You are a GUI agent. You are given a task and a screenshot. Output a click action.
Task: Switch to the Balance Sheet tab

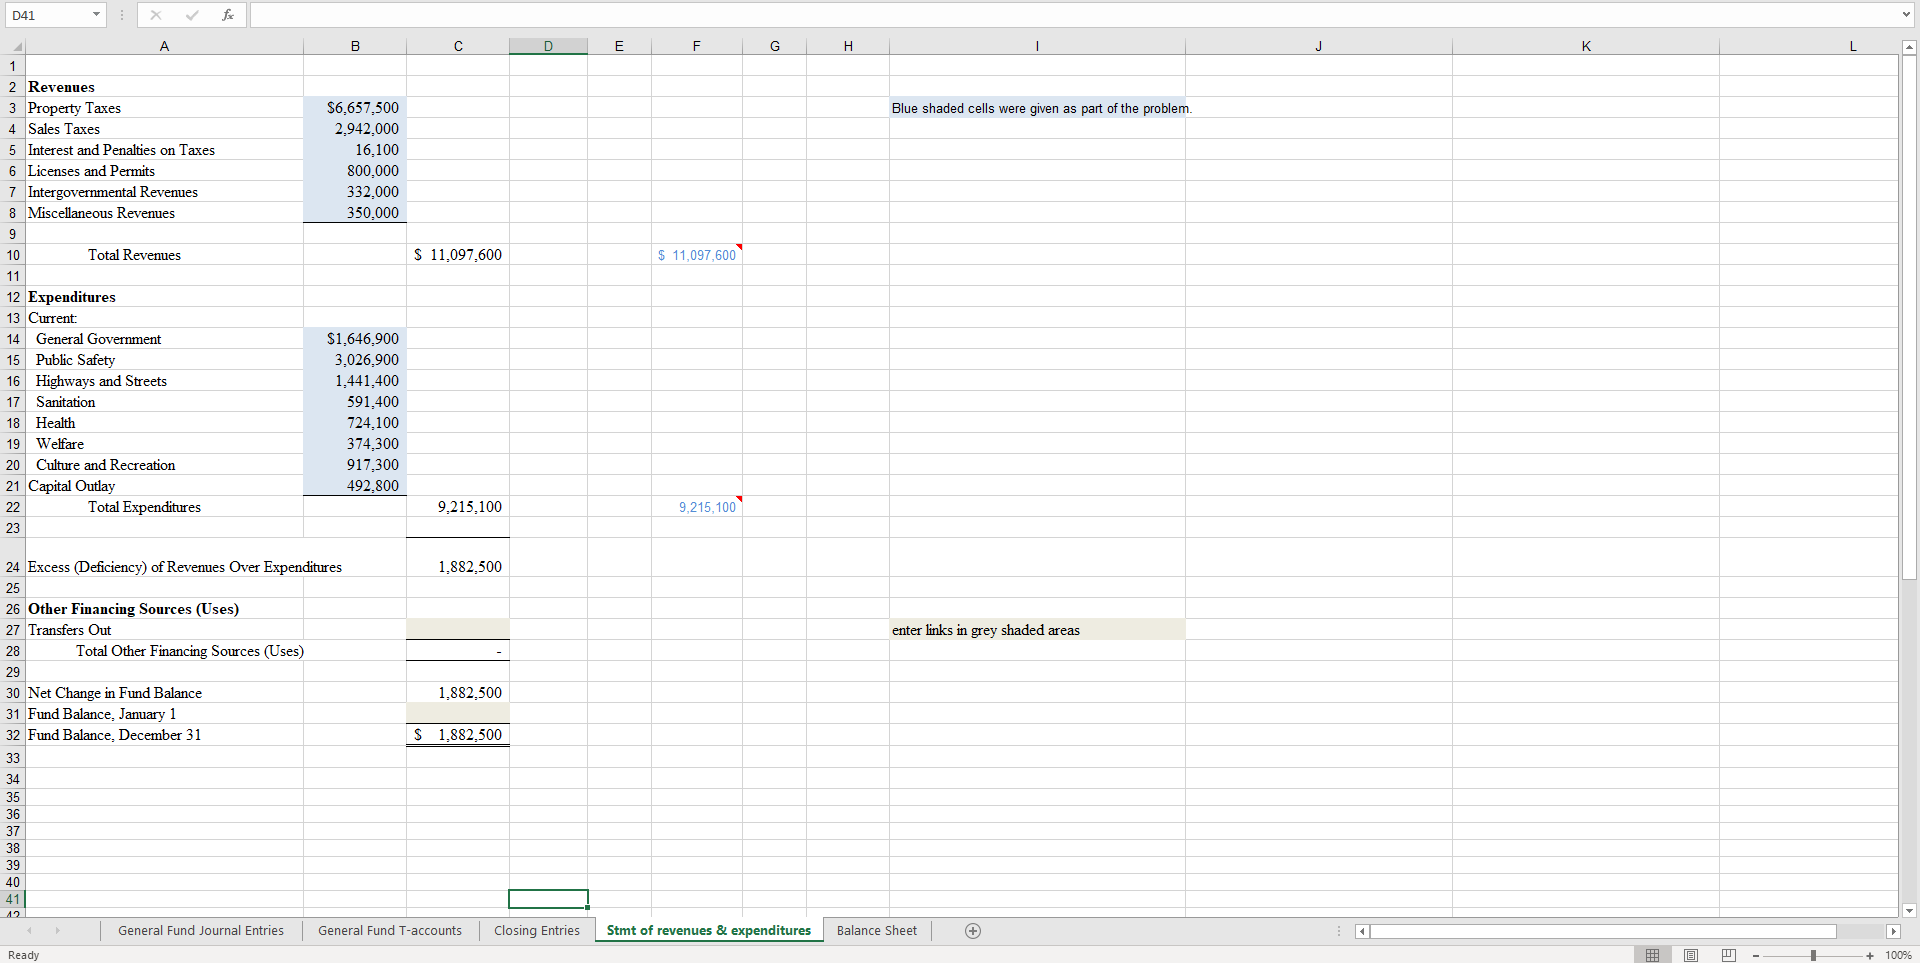(876, 930)
